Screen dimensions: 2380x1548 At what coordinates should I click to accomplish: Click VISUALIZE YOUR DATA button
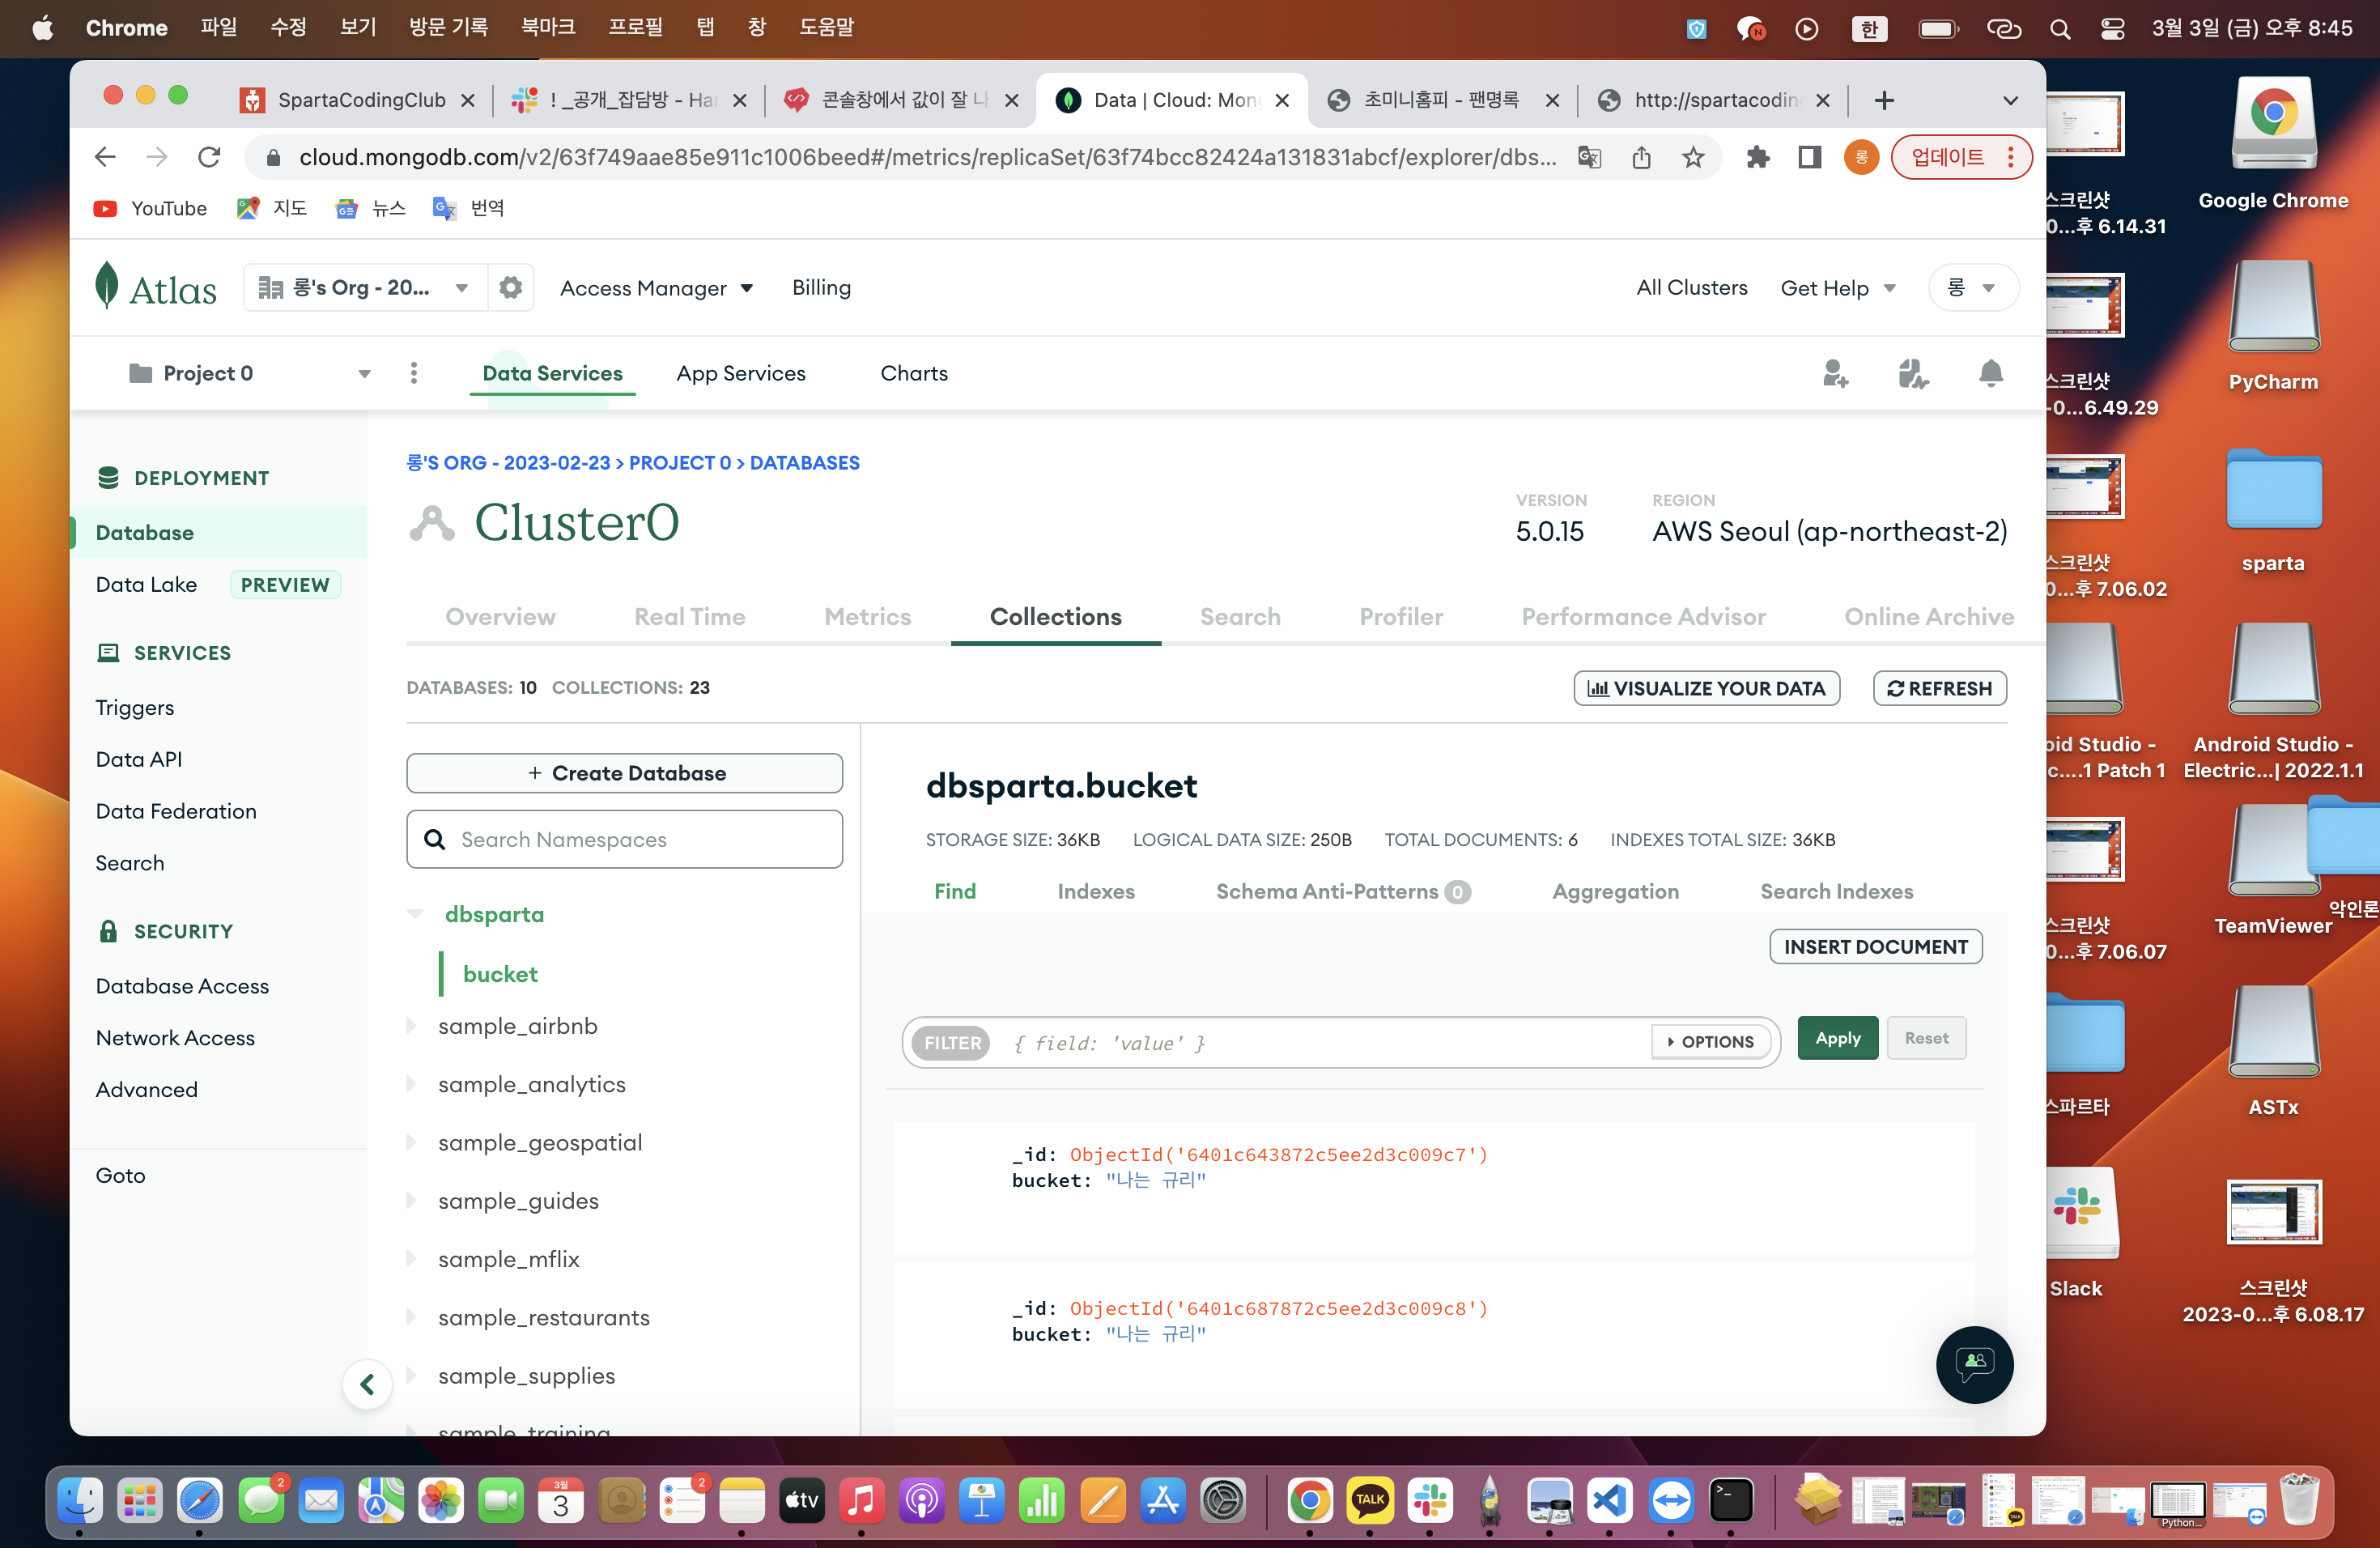tap(1706, 688)
